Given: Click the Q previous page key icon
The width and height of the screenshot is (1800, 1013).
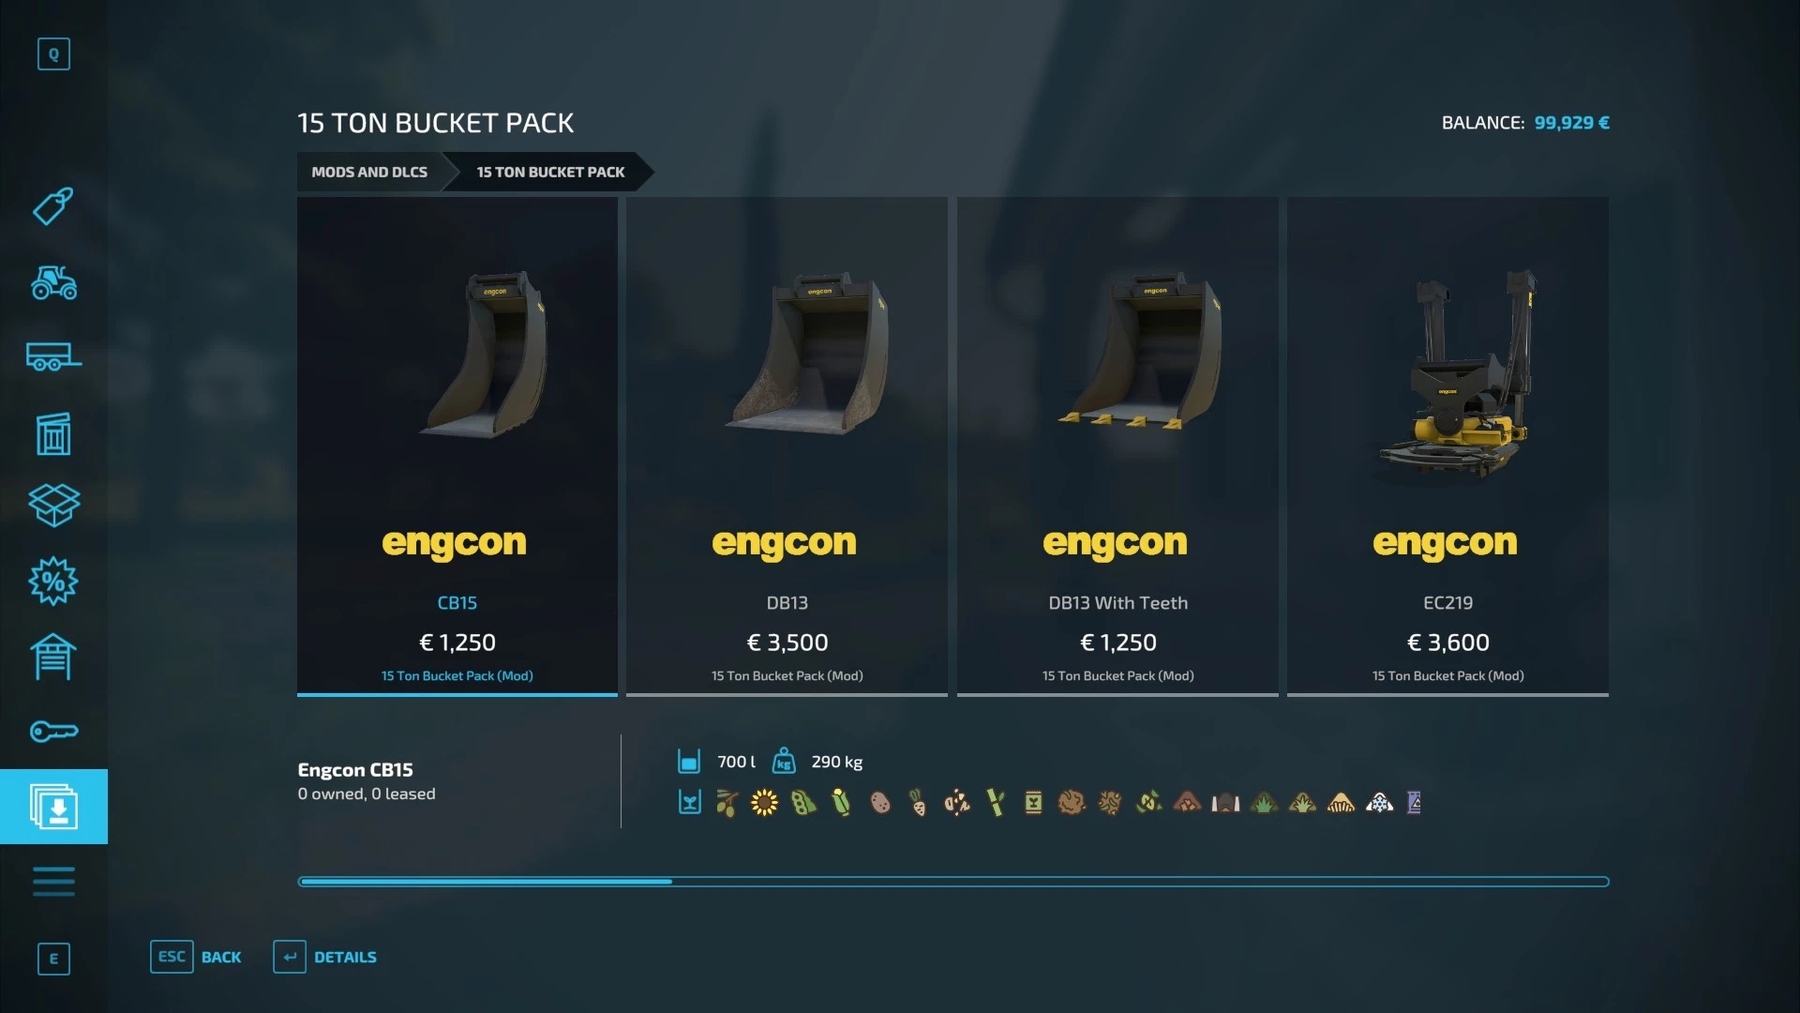Looking at the screenshot, I should [x=54, y=54].
